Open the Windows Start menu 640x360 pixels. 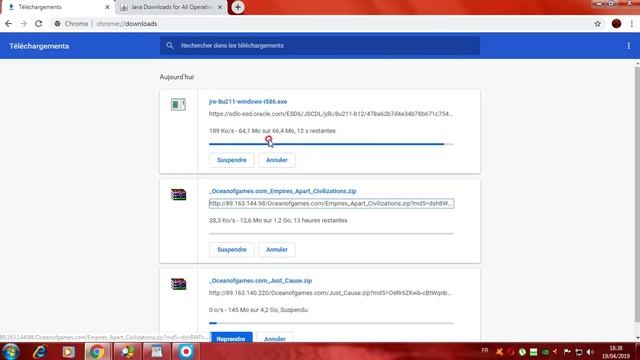coord(11,351)
